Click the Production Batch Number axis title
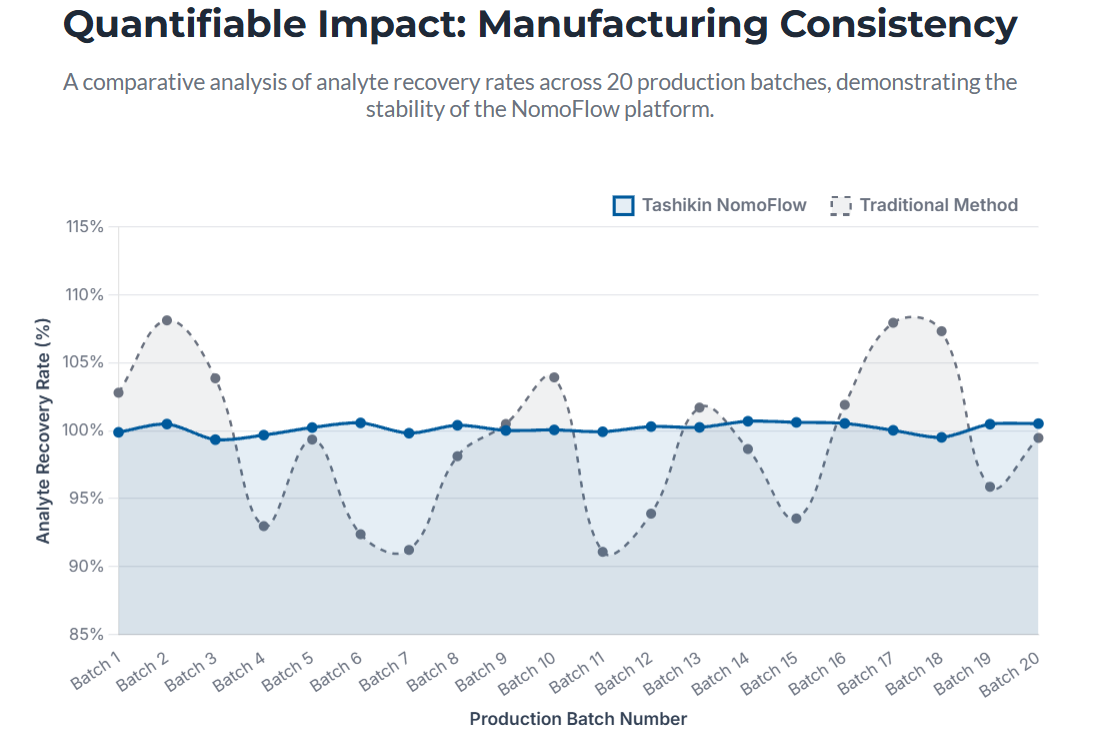Viewport: 1100px width, 745px height. [578, 719]
